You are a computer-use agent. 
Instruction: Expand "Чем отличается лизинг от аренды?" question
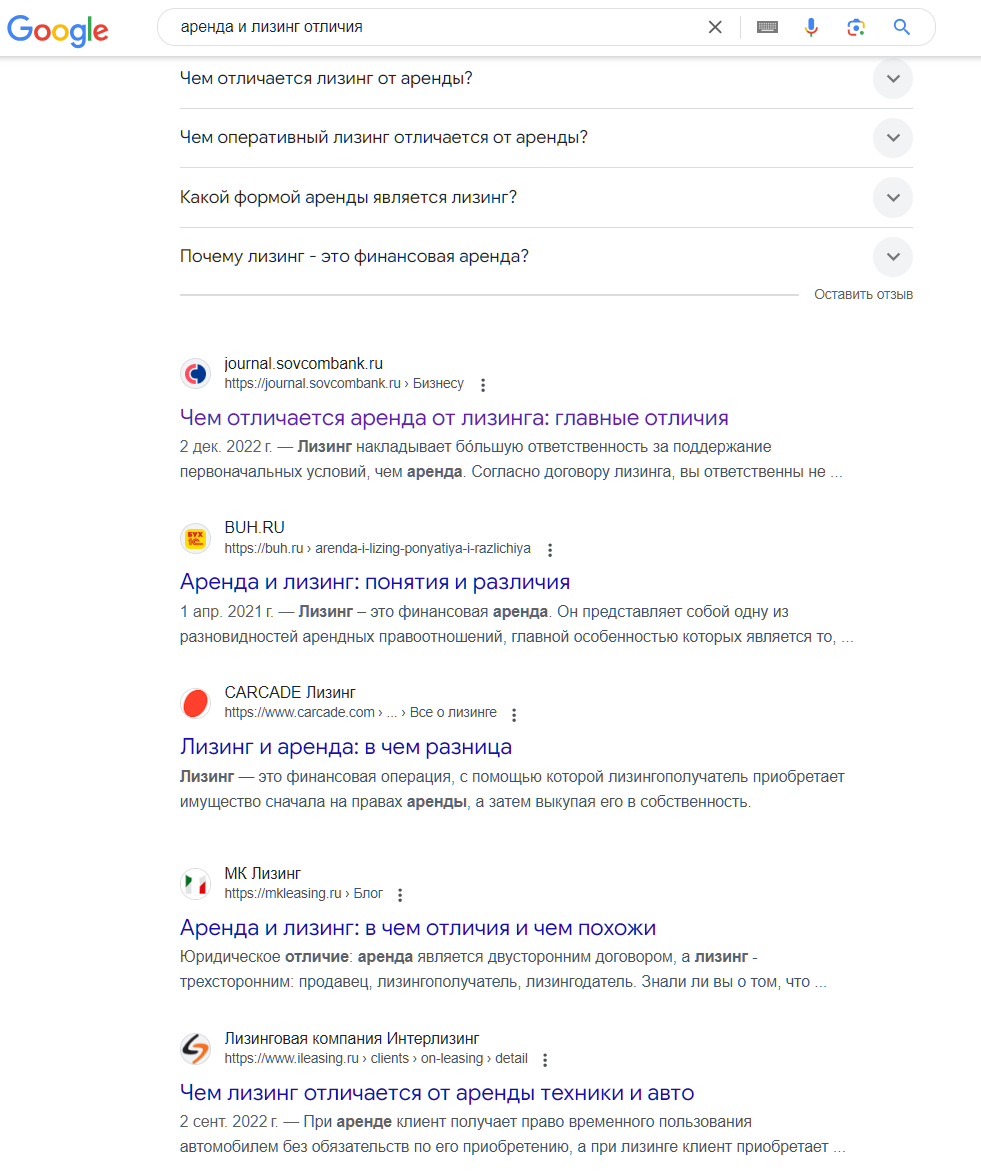892,78
